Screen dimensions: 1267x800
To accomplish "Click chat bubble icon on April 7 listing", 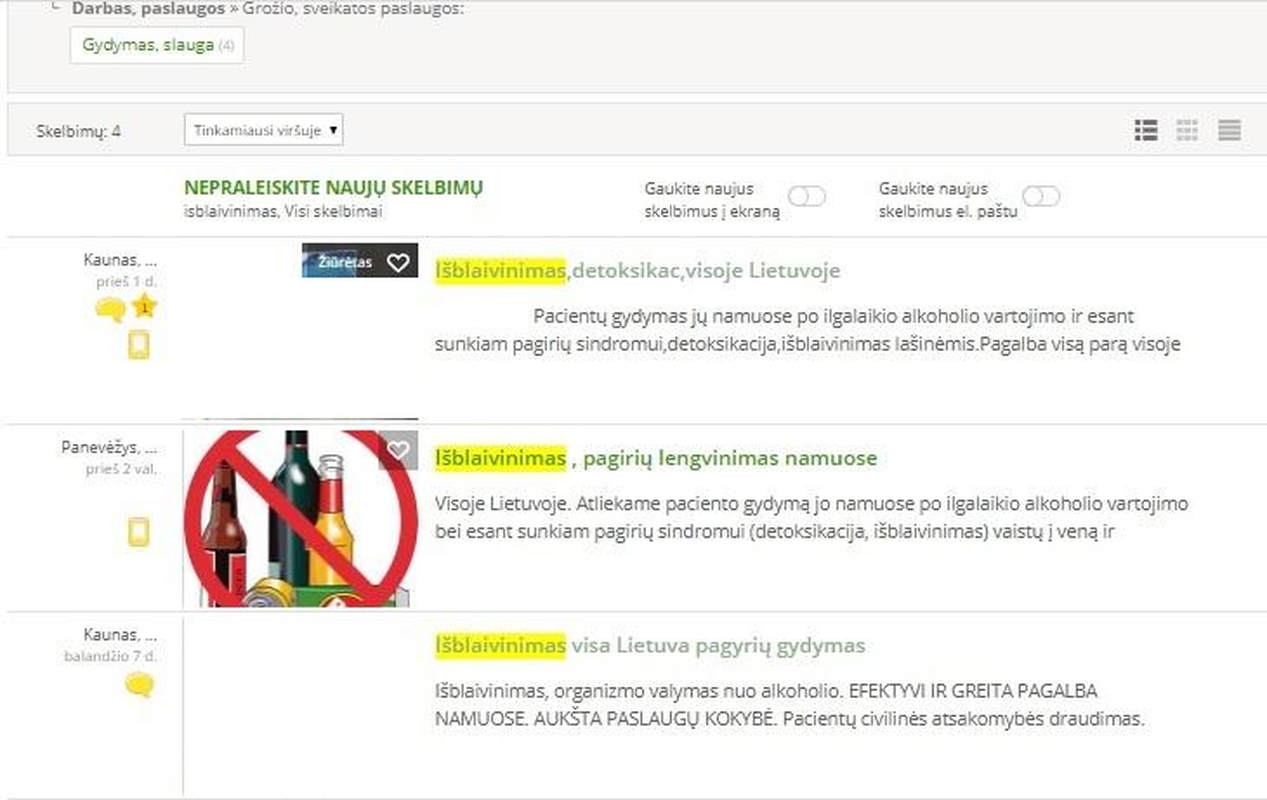I will tap(139, 685).
